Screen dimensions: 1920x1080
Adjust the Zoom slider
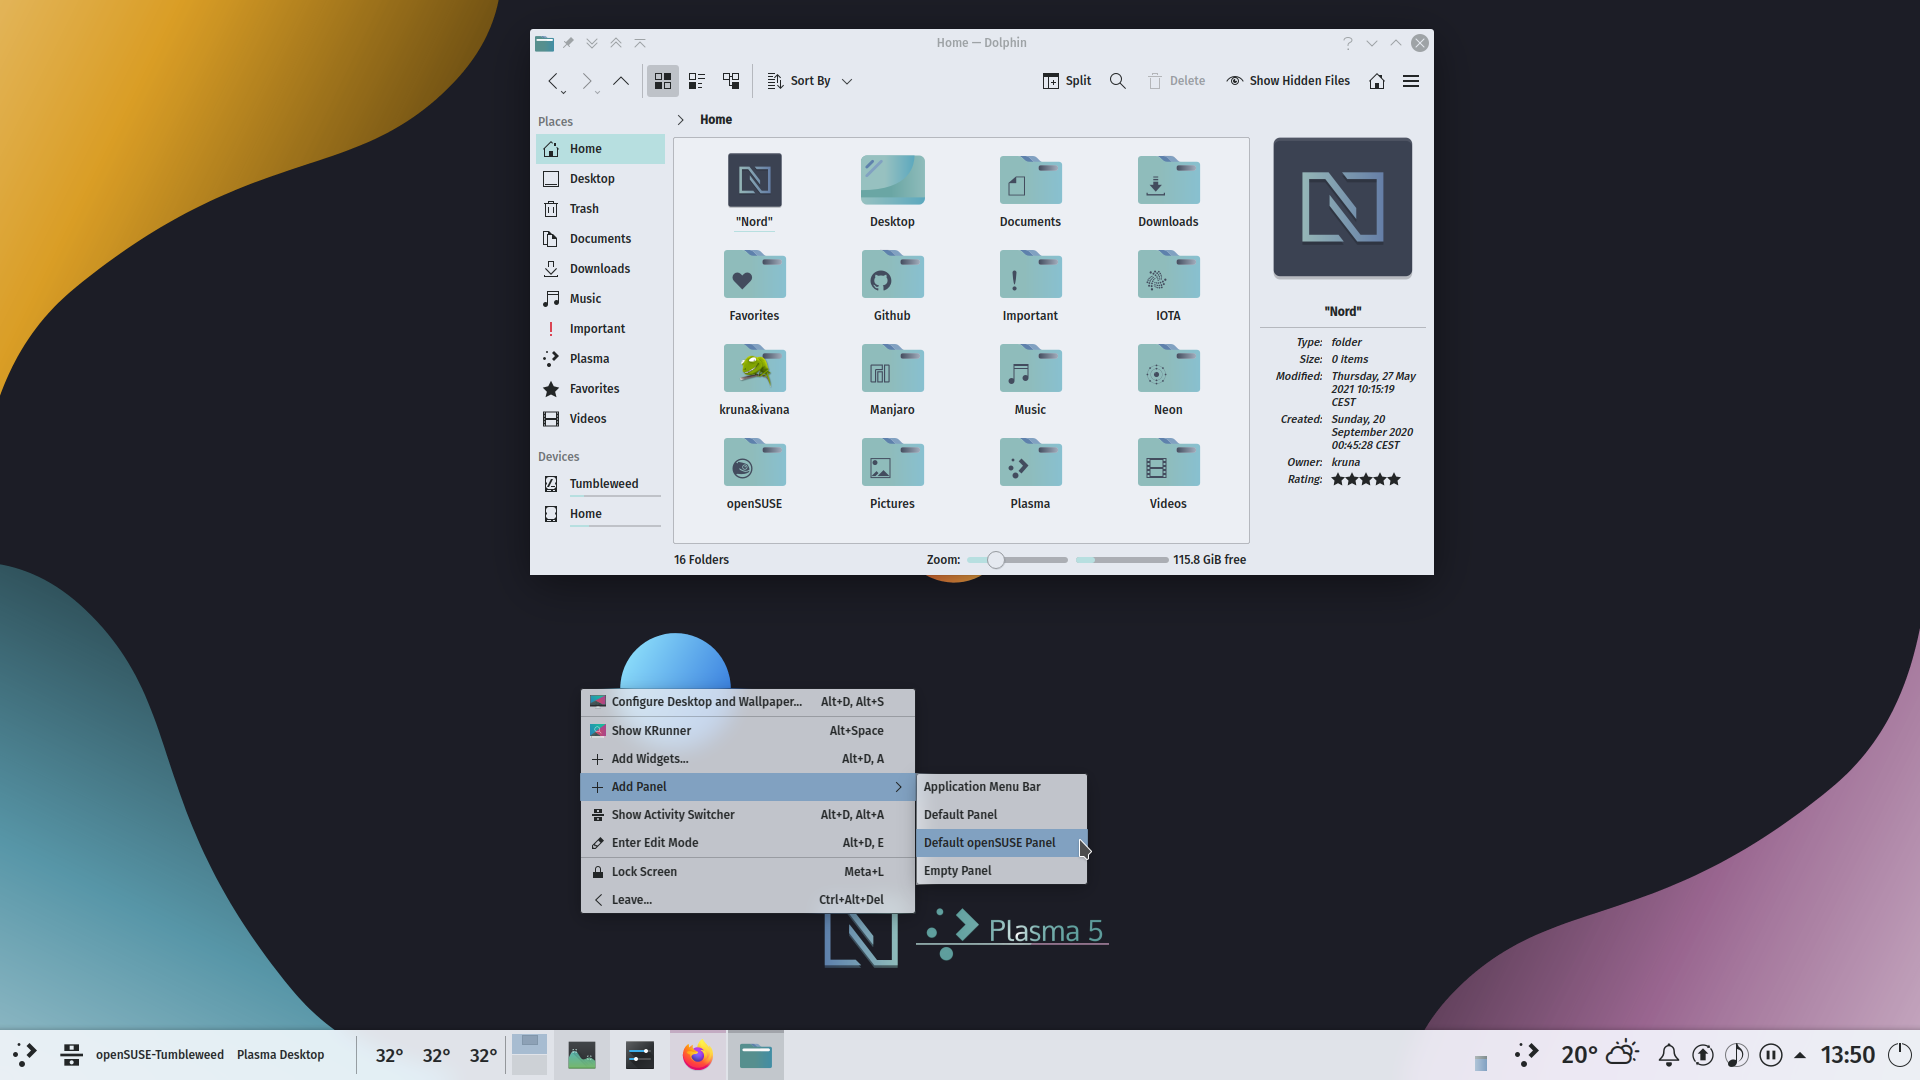[1017, 560]
